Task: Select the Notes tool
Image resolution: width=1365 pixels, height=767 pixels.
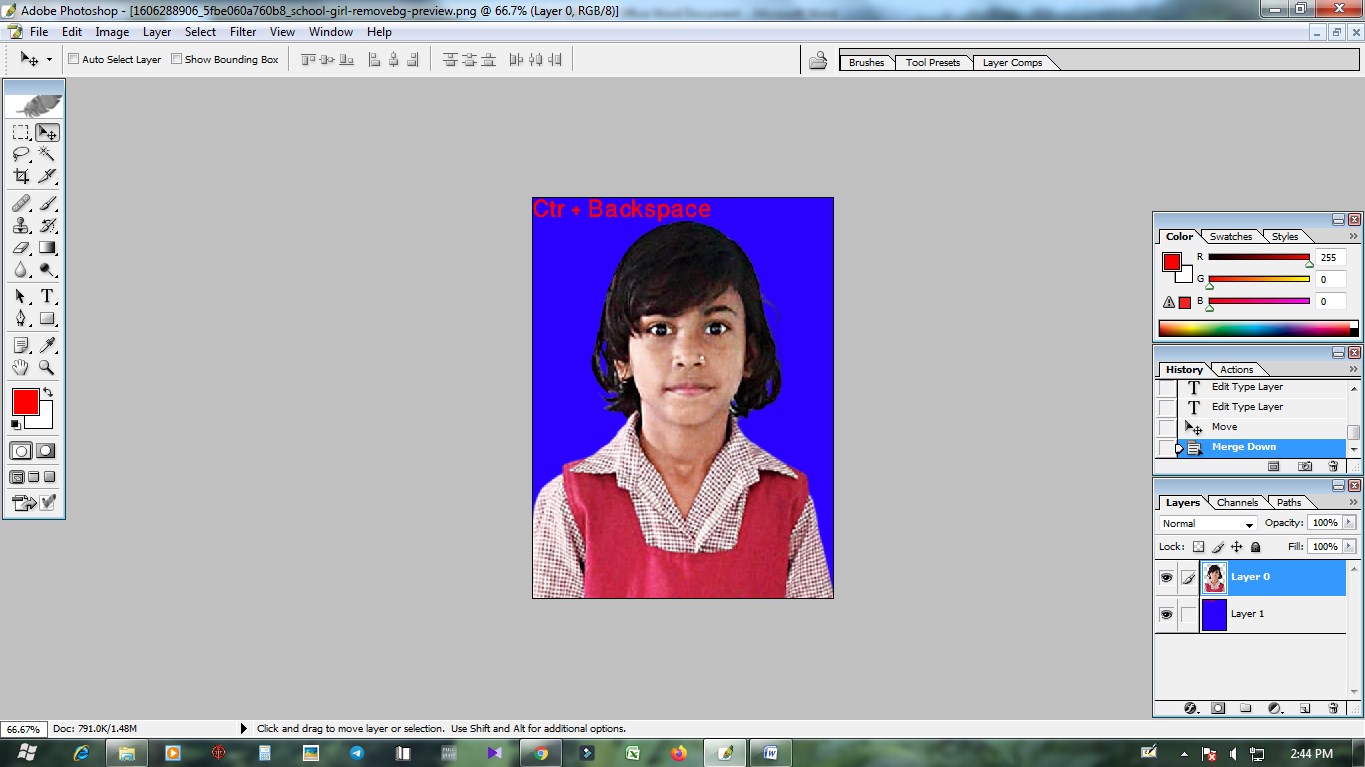Action: 21,345
